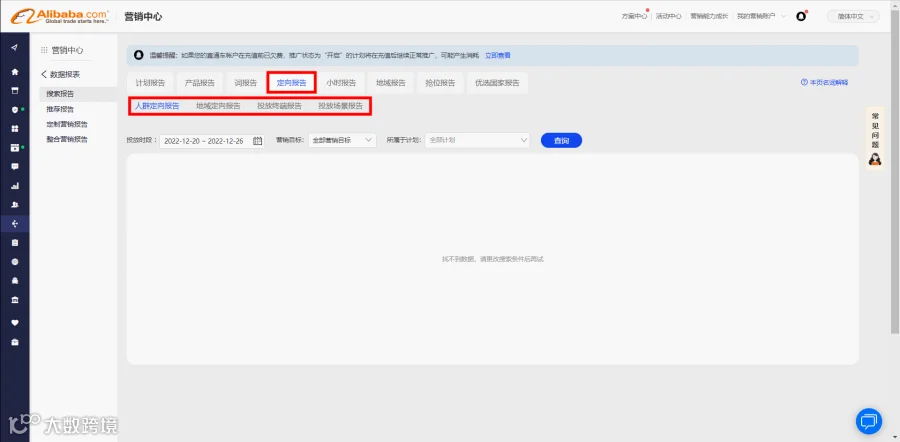
Task: Click the blue 查询 button
Action: 561,141
